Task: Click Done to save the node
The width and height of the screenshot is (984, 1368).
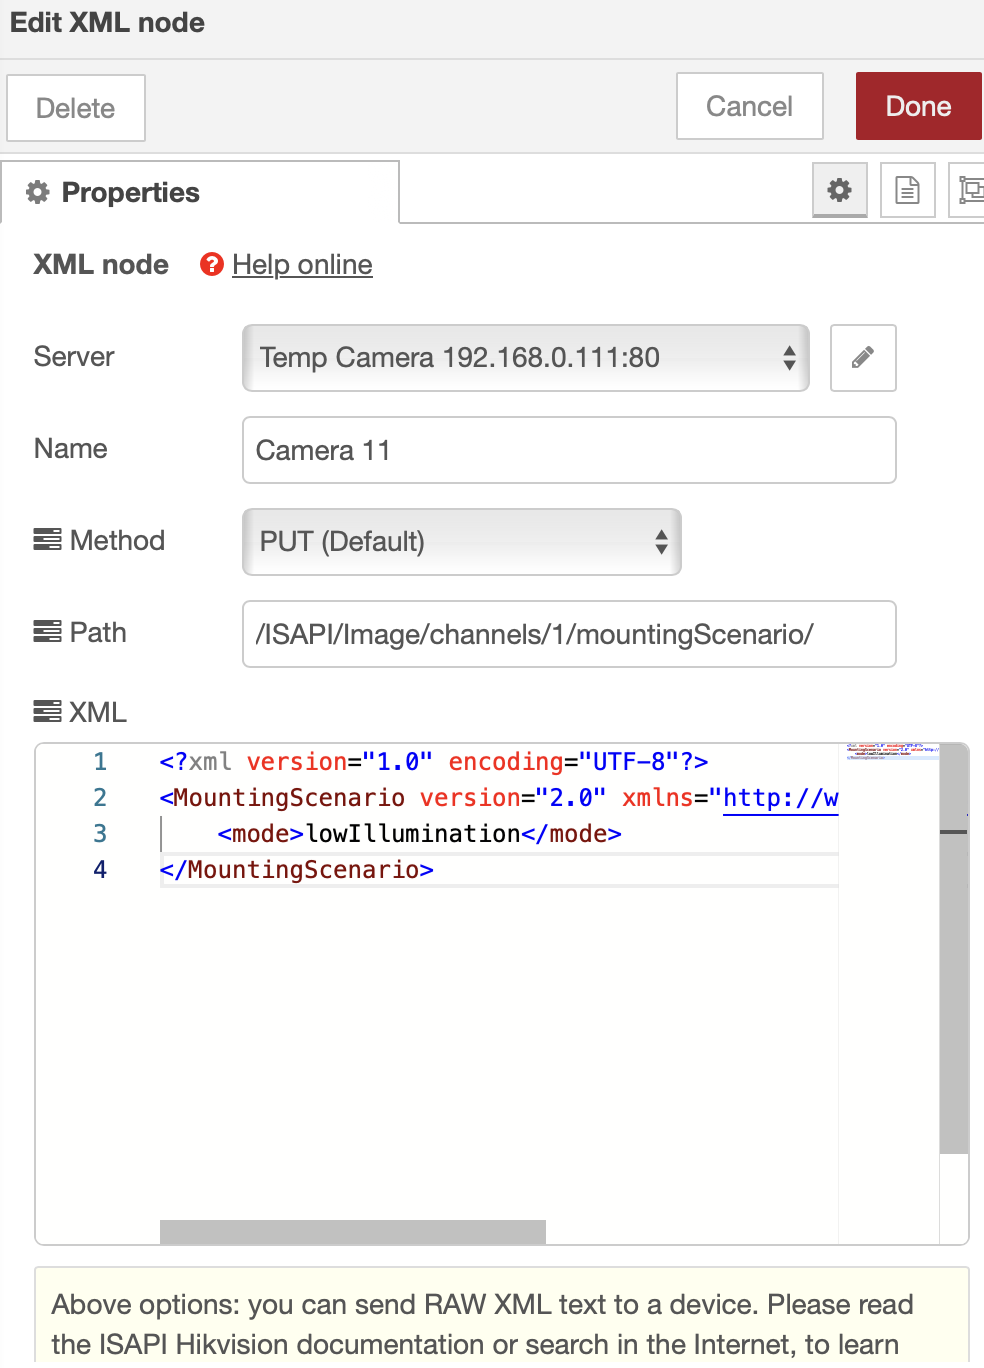Action: tap(917, 106)
